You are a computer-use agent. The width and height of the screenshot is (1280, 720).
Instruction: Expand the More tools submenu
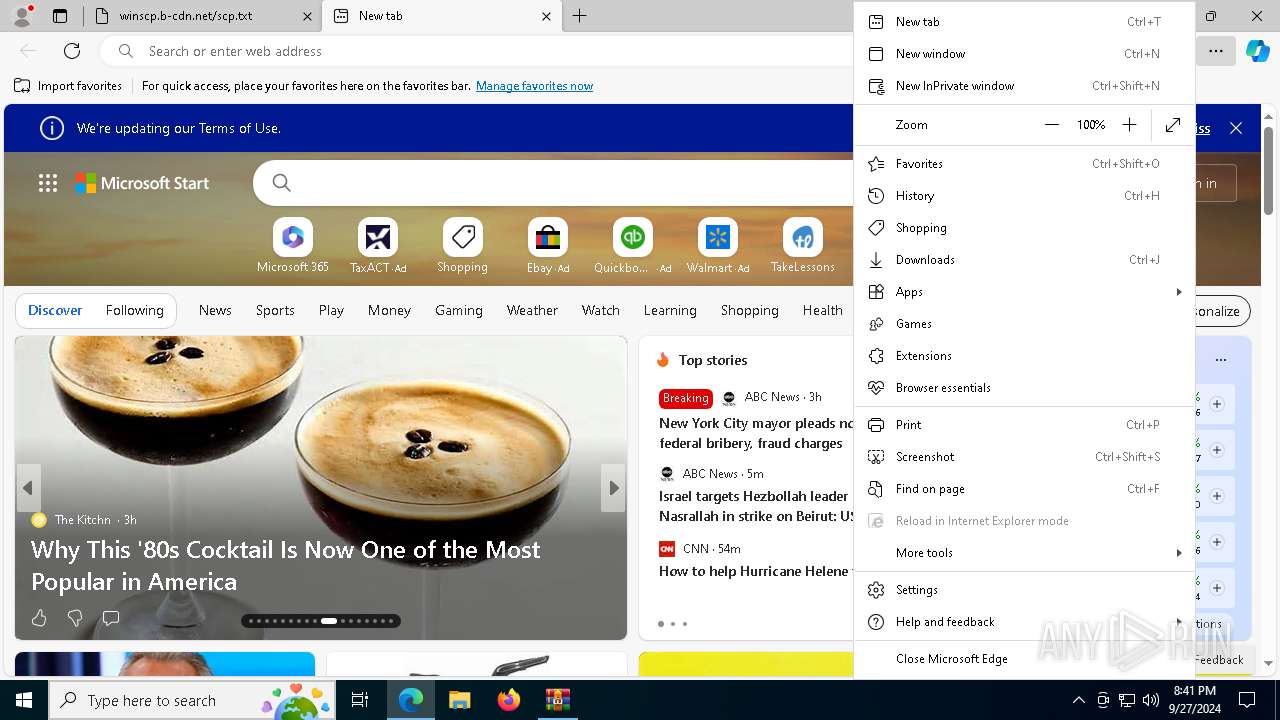coord(1024,553)
